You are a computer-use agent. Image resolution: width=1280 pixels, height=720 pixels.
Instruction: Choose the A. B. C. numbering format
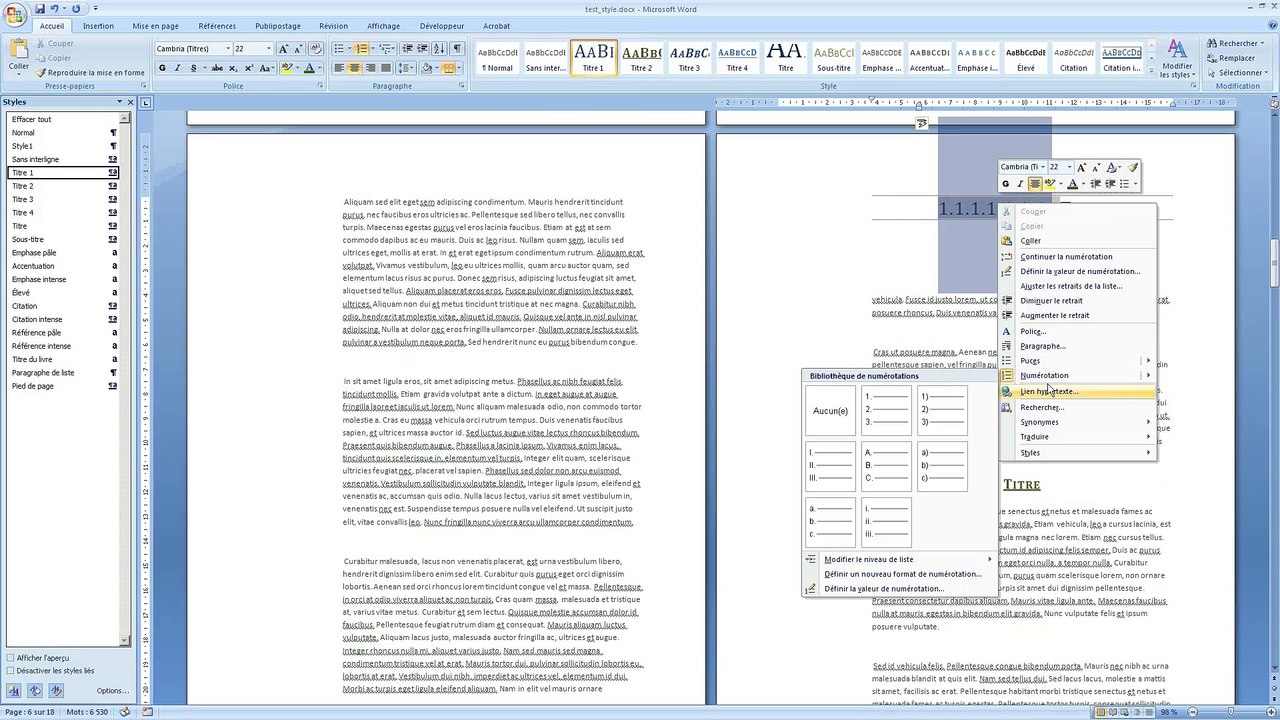(886, 466)
